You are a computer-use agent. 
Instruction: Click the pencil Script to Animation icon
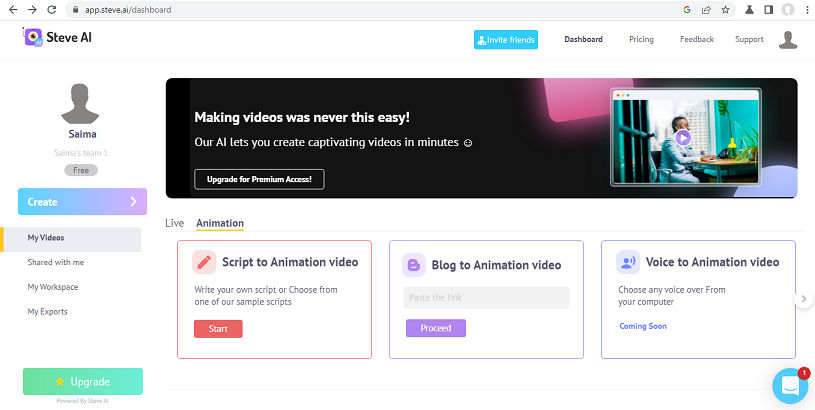pyautogui.click(x=204, y=262)
